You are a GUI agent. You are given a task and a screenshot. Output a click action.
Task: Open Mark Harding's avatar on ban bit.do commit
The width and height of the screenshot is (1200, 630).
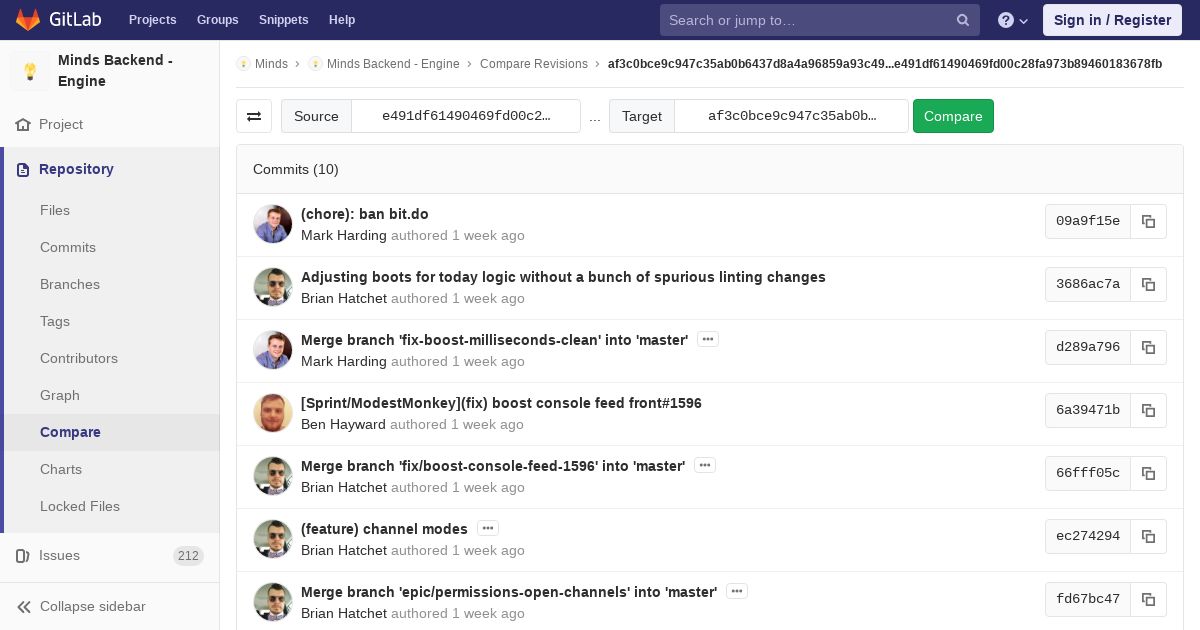click(x=273, y=224)
